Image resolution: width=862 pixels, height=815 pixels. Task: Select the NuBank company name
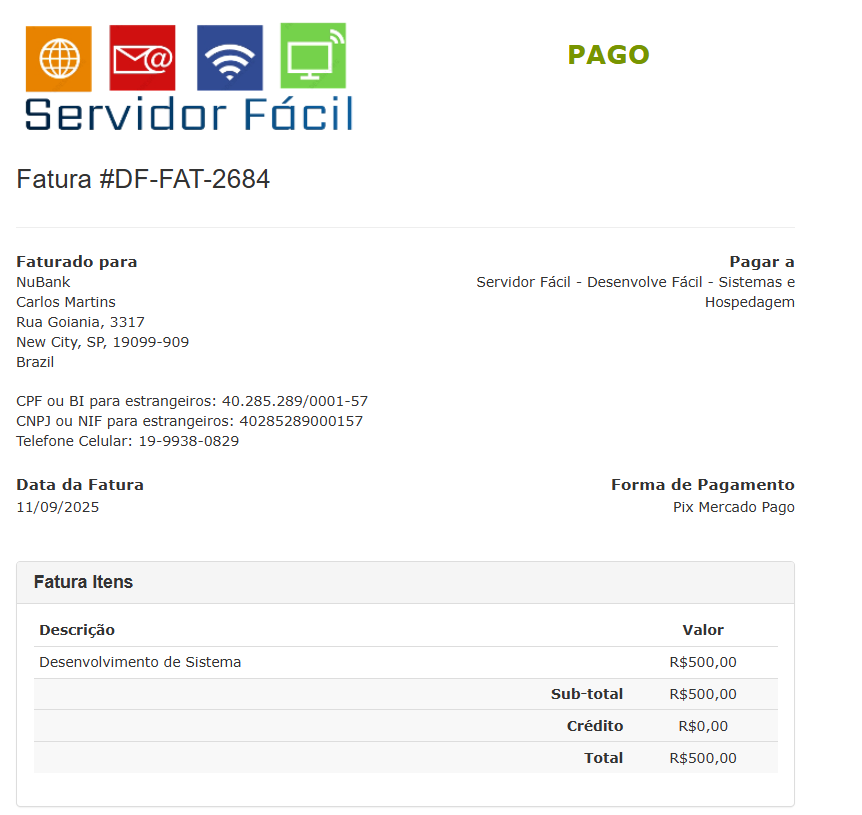click(43, 282)
